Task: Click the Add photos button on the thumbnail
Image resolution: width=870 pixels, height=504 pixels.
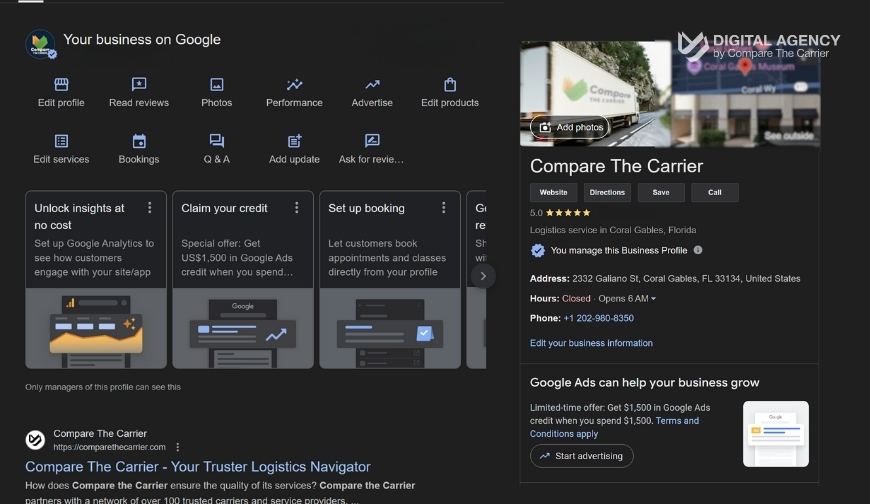Action: 570,127
